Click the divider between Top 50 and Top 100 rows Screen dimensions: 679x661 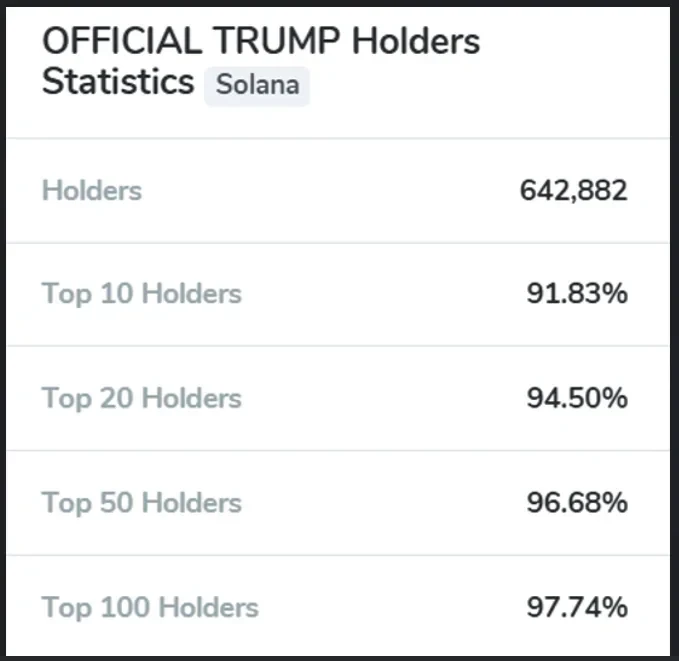click(339, 555)
